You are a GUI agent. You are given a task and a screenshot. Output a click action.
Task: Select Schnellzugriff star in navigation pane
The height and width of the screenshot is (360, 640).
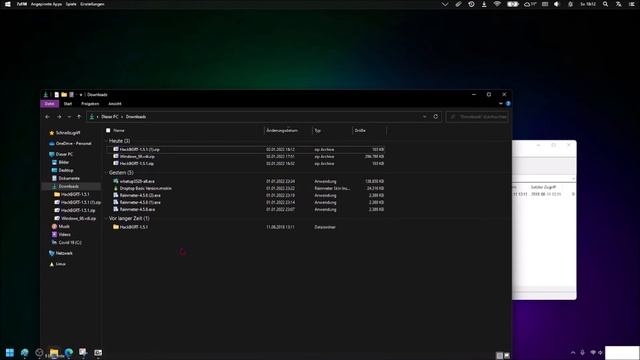(x=64, y=133)
